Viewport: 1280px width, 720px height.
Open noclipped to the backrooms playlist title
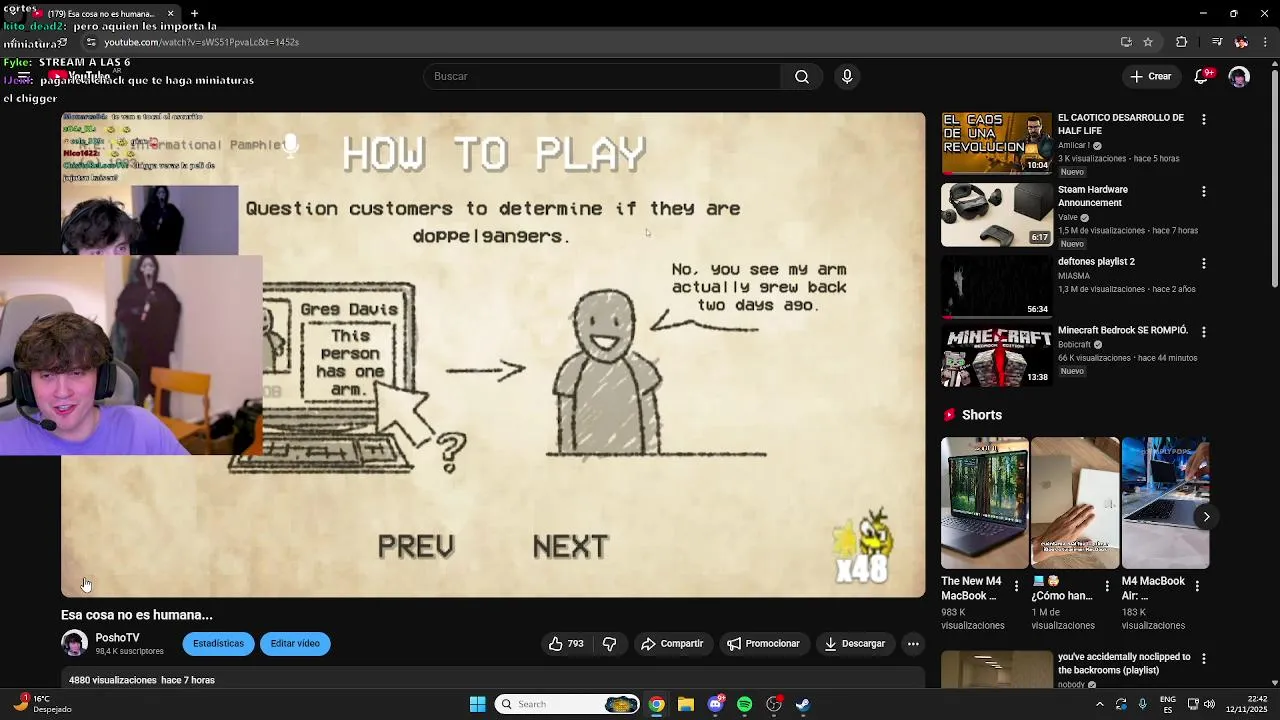point(1124,664)
